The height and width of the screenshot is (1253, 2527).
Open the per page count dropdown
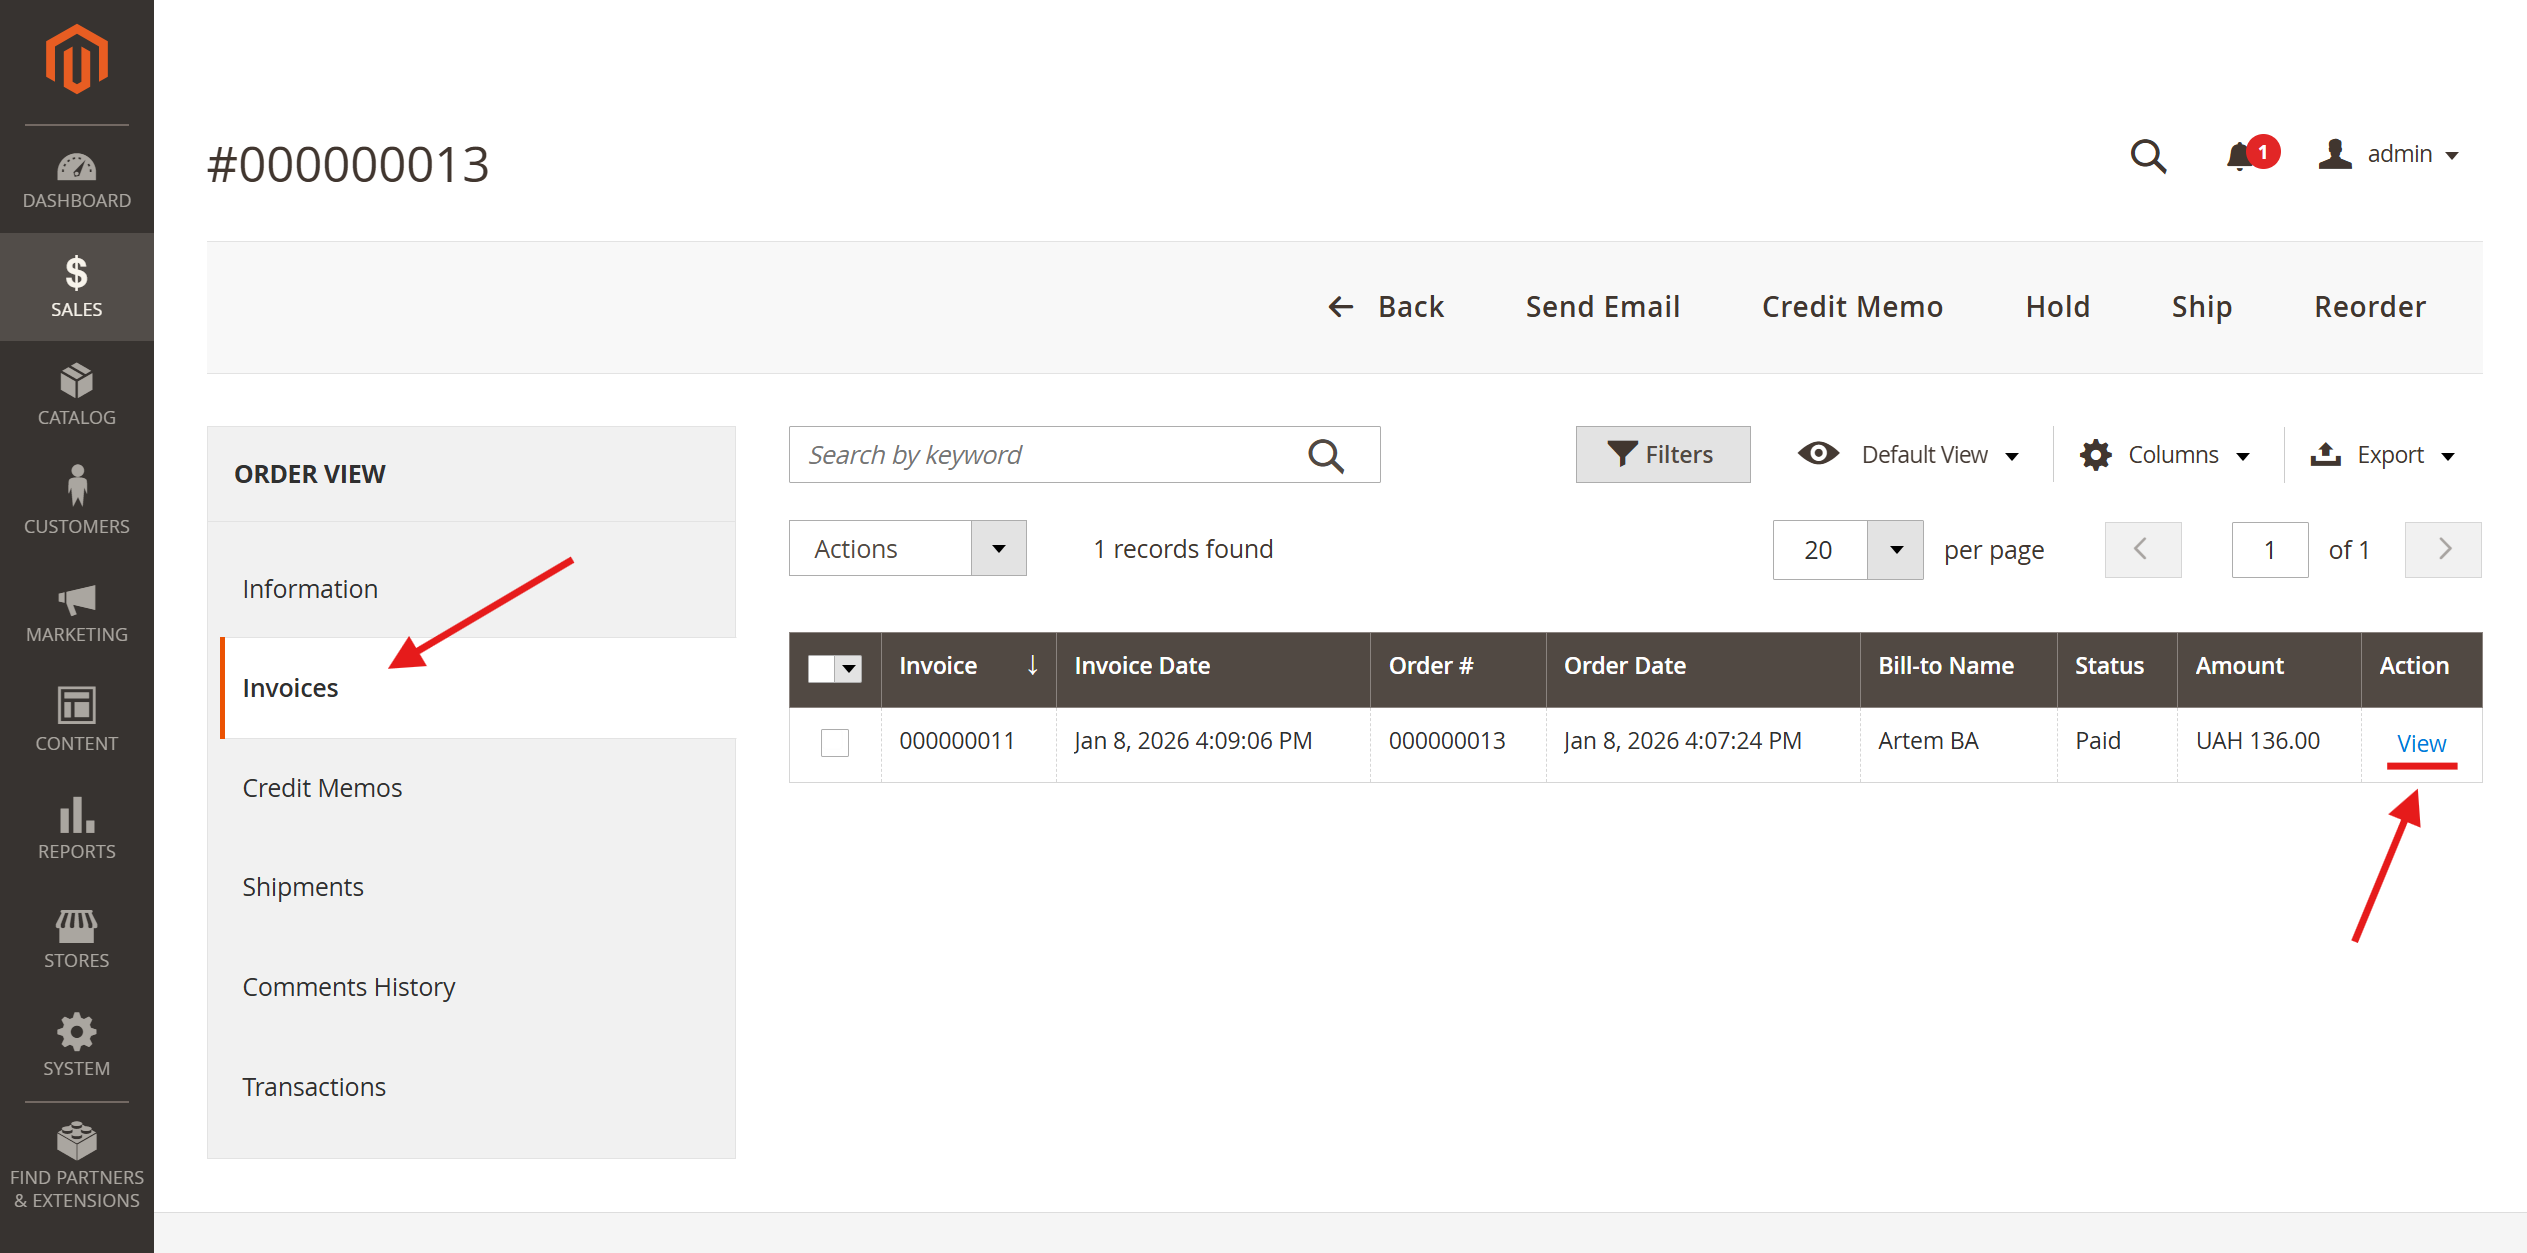(1895, 550)
